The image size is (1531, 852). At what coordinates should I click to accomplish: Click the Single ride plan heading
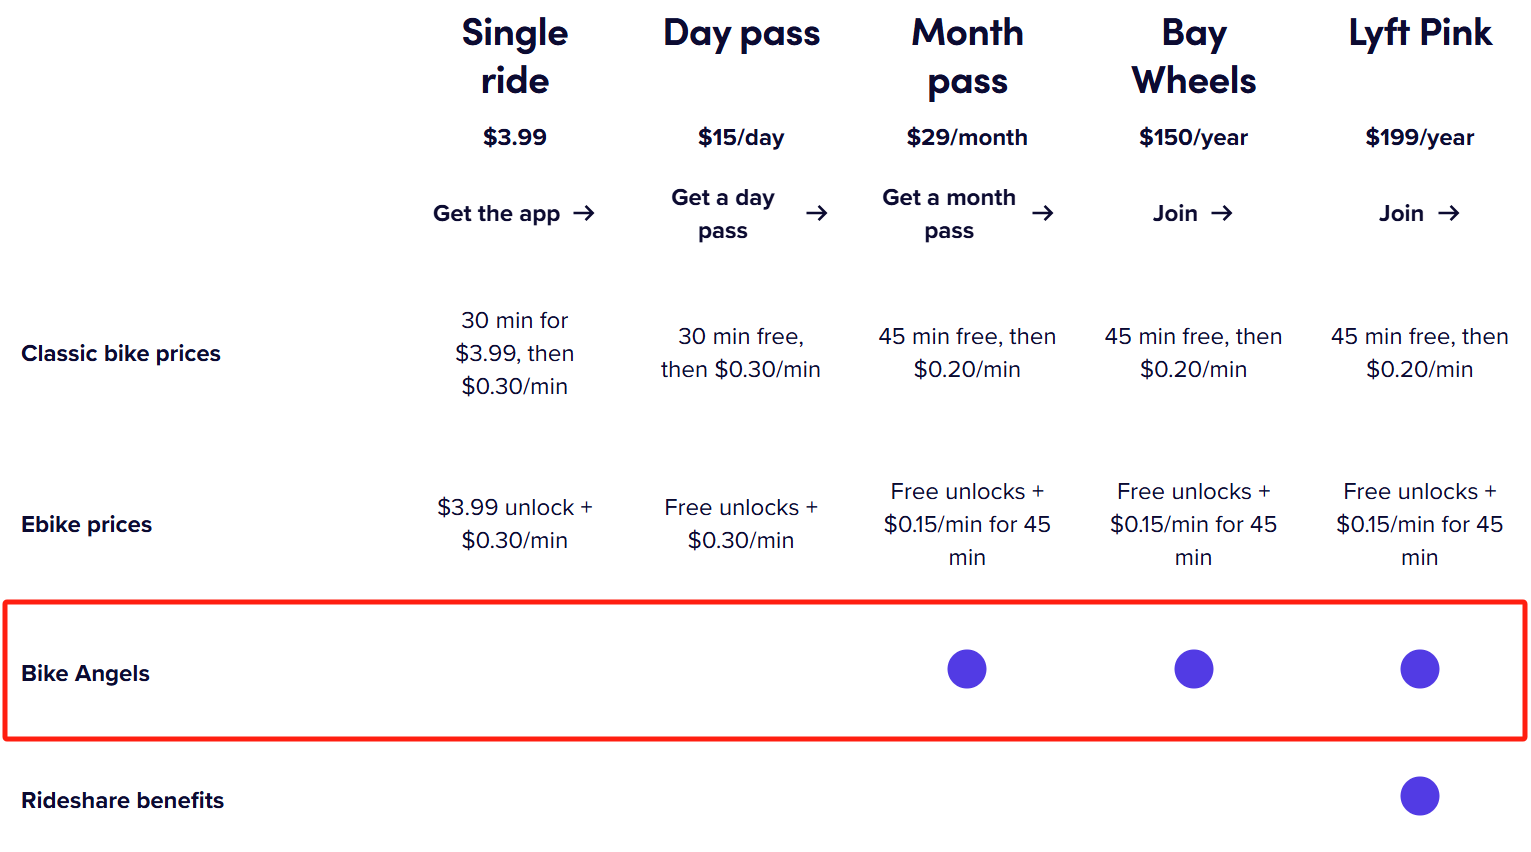pyautogui.click(x=515, y=56)
